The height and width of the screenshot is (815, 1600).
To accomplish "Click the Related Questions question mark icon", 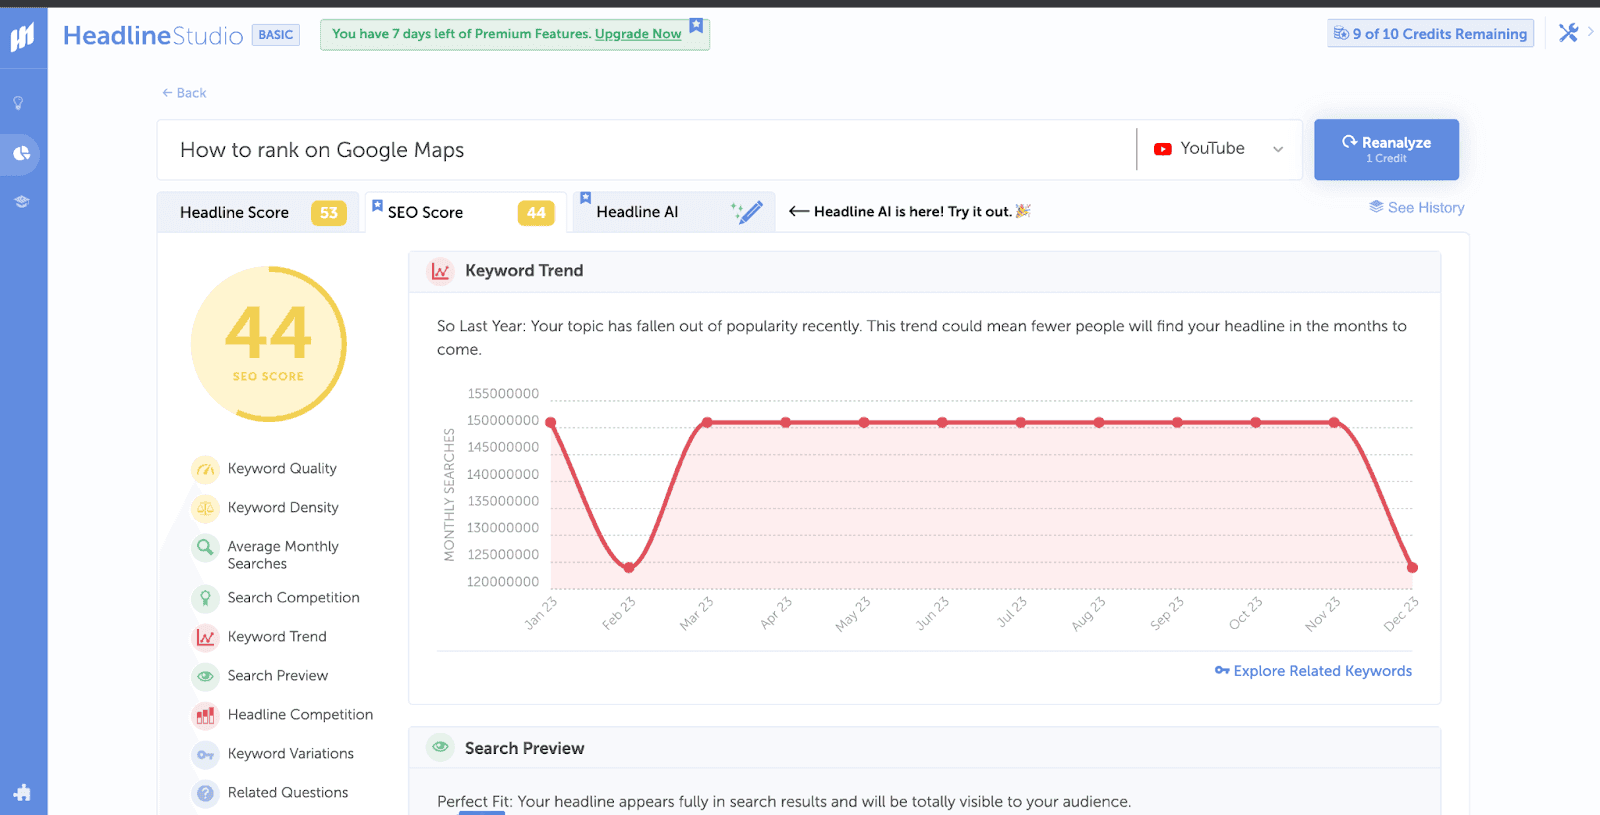I will (205, 793).
